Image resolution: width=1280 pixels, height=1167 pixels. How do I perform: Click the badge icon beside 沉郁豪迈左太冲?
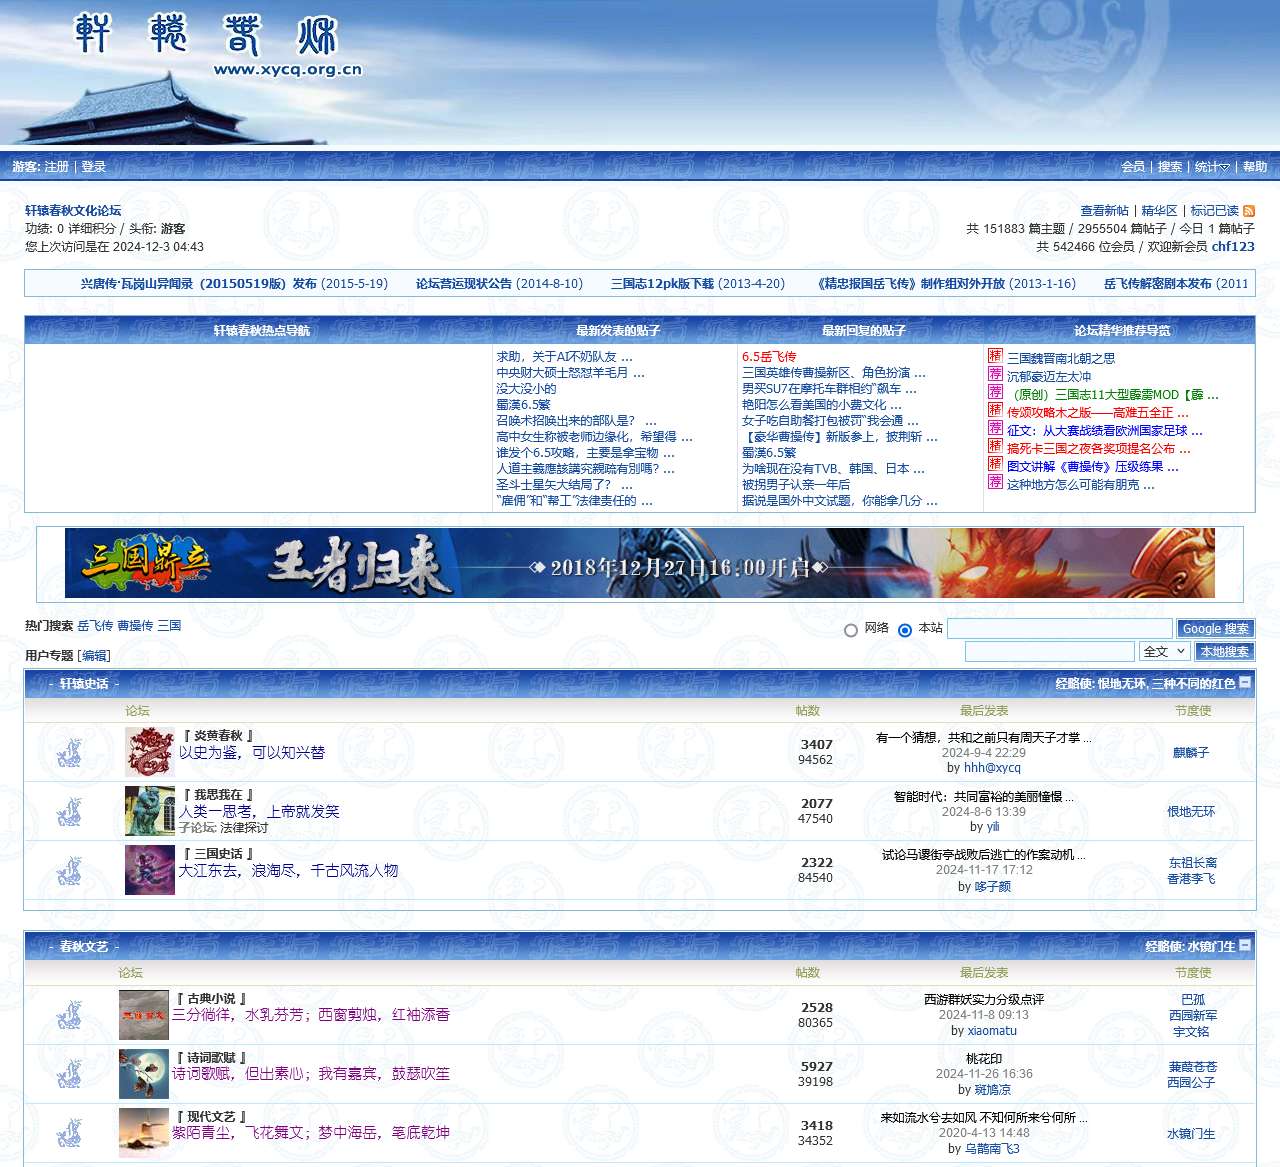pos(995,374)
